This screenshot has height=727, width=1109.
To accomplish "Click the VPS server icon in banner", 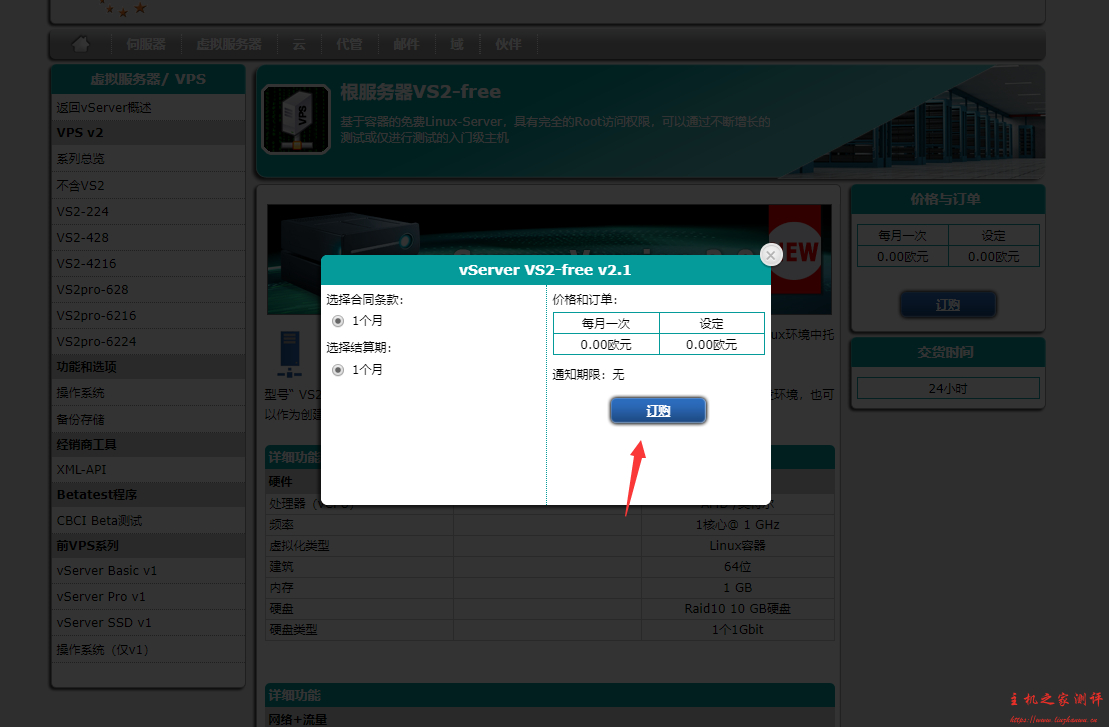I will [296, 120].
